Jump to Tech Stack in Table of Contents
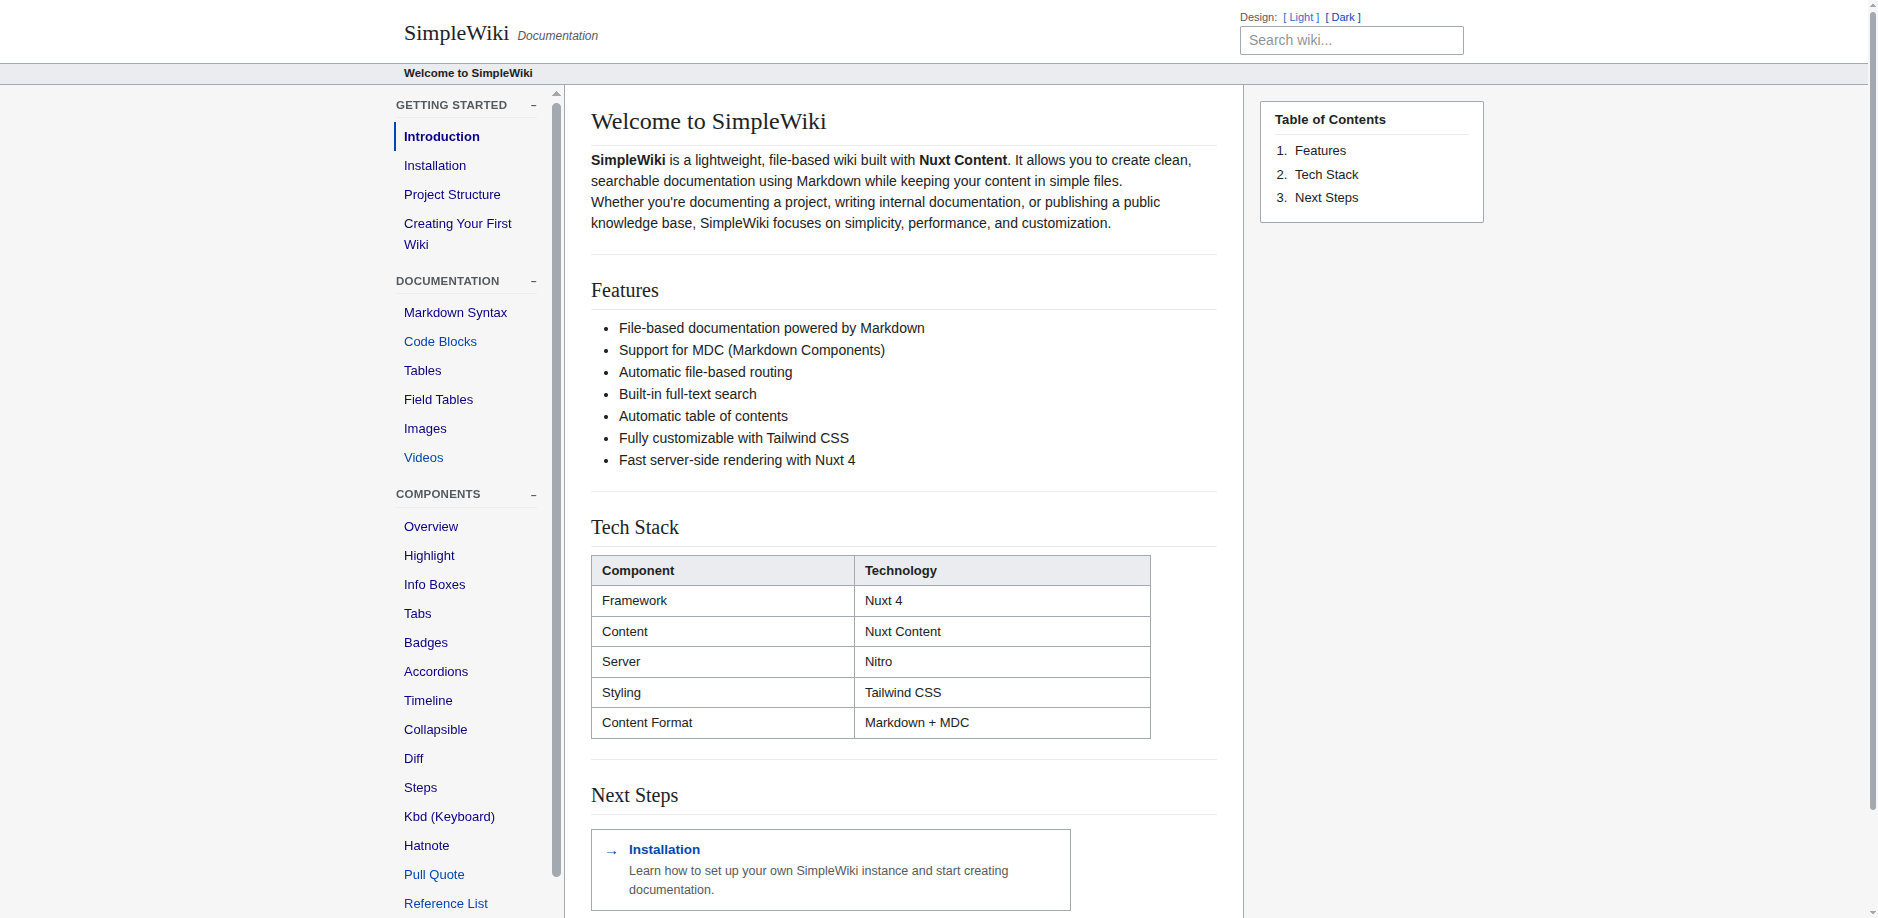Screen dimensions: 1878x918 tap(1326, 175)
